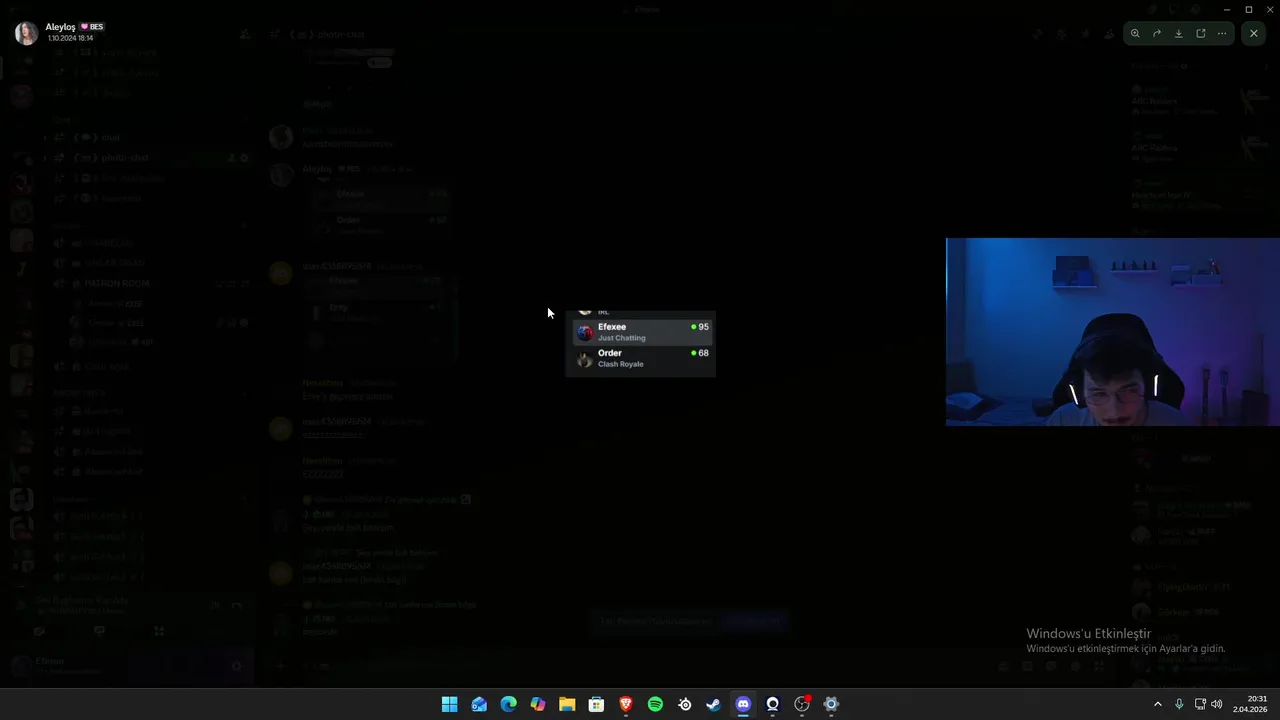Click the enlarged Efexee stream list image

tap(640, 343)
